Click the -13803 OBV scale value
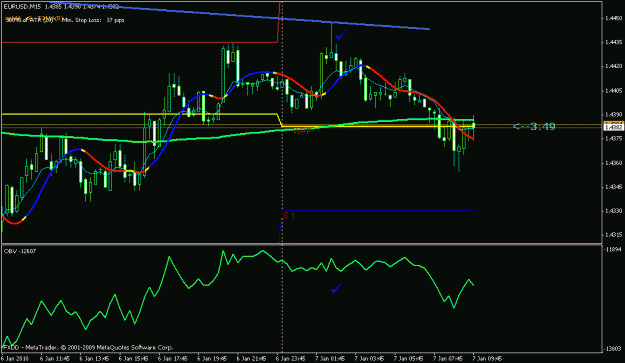The width and height of the screenshot is (625, 363). click(x=613, y=348)
